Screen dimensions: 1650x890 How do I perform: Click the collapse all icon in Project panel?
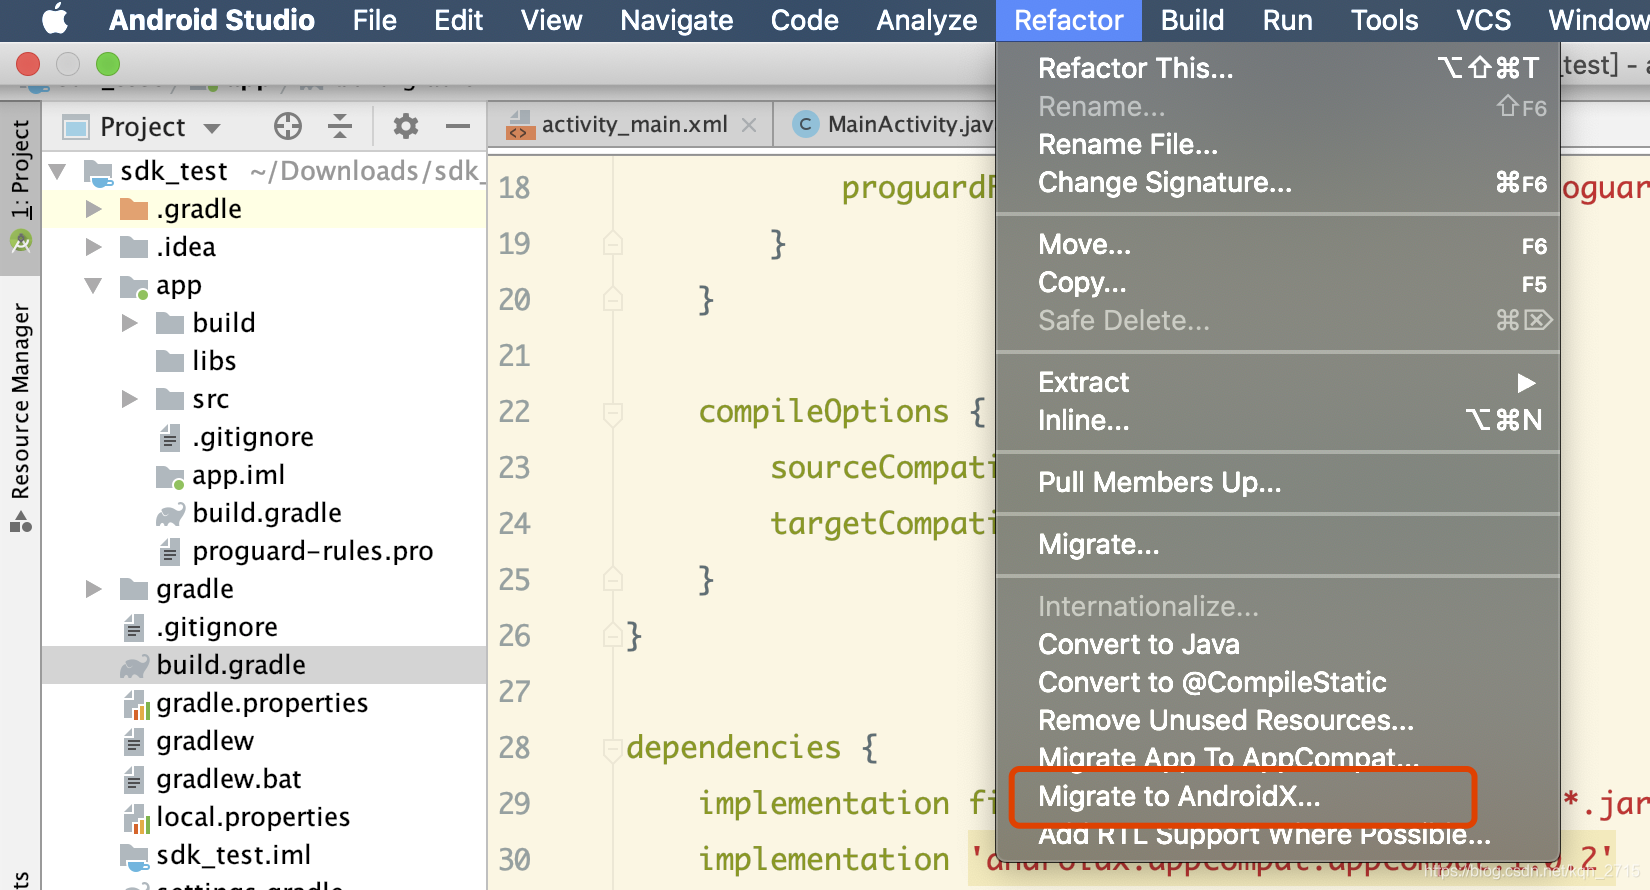click(340, 126)
